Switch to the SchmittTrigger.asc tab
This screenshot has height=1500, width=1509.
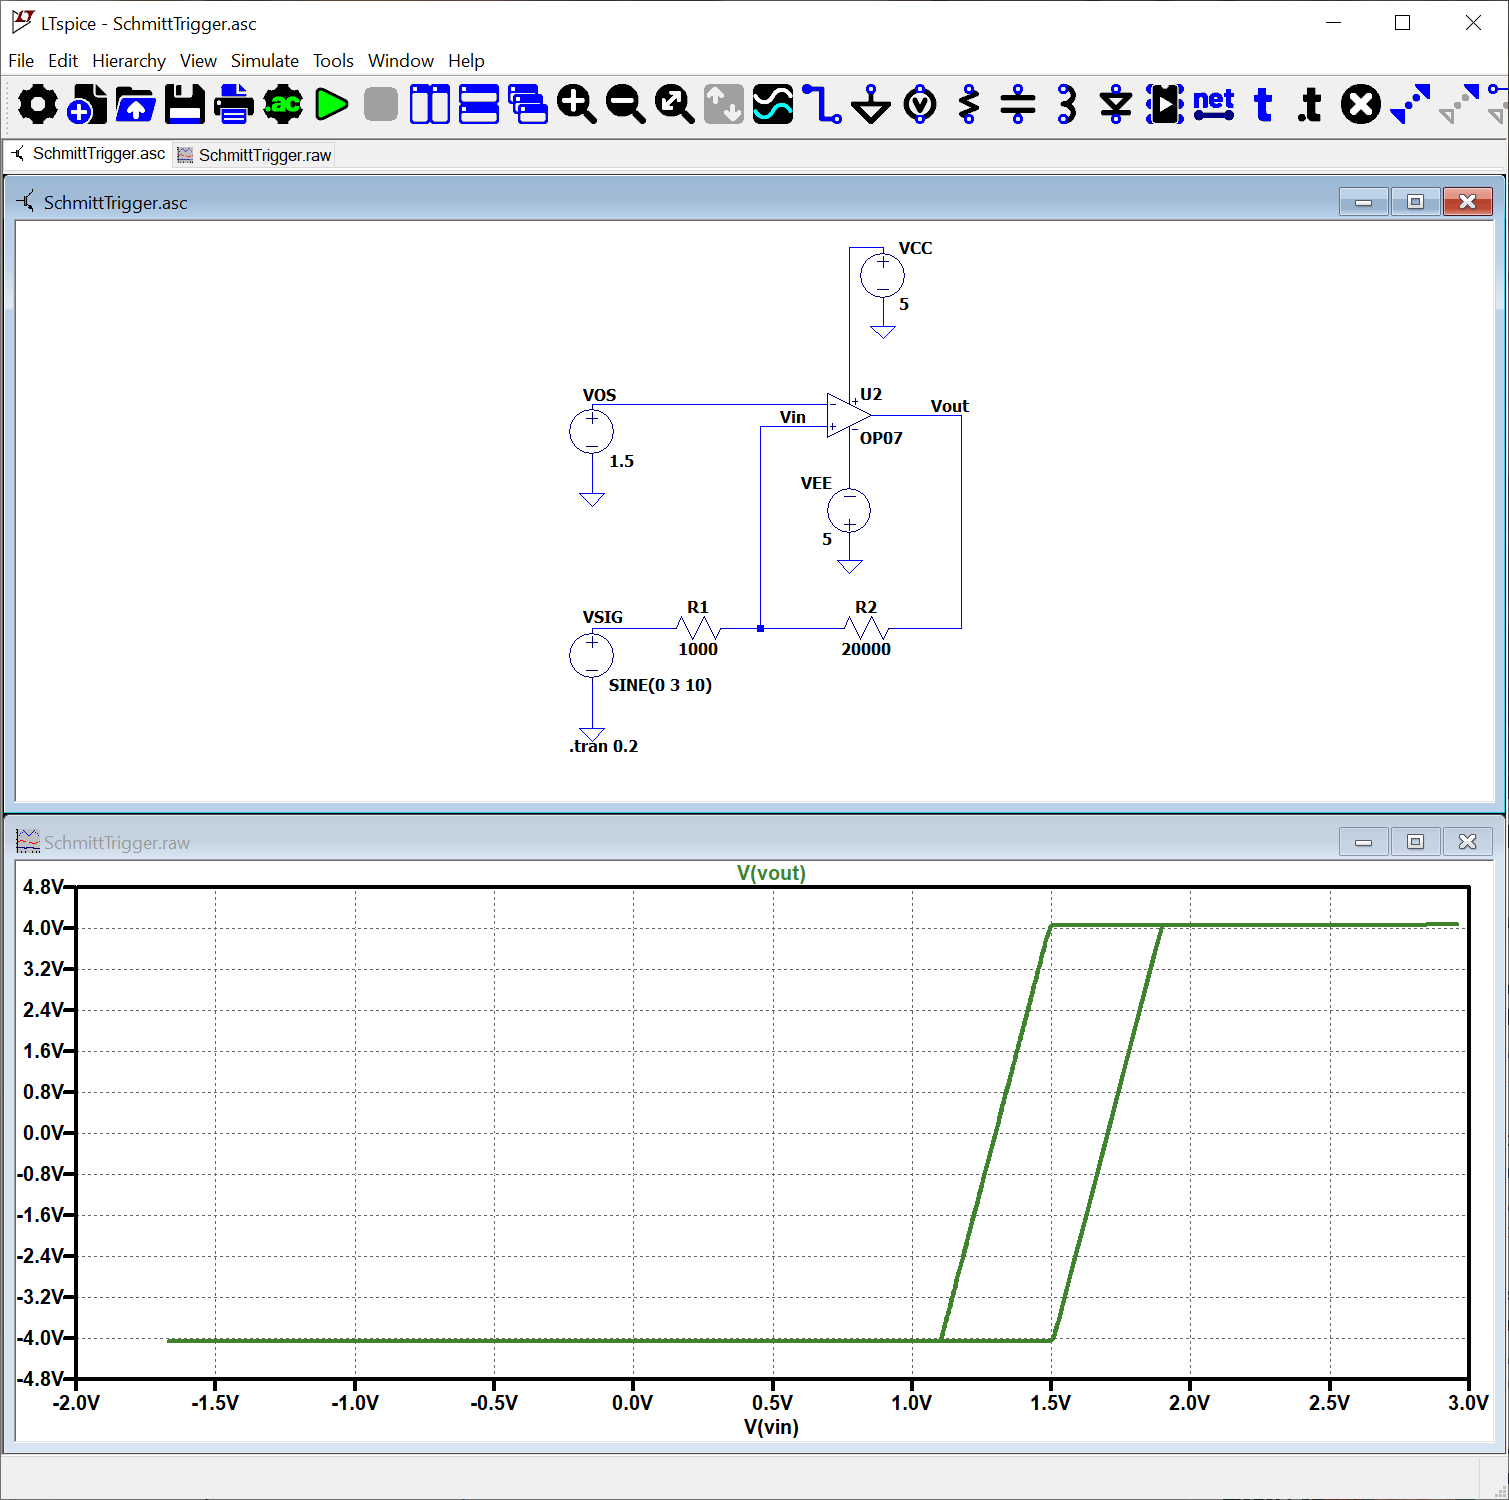[98, 154]
